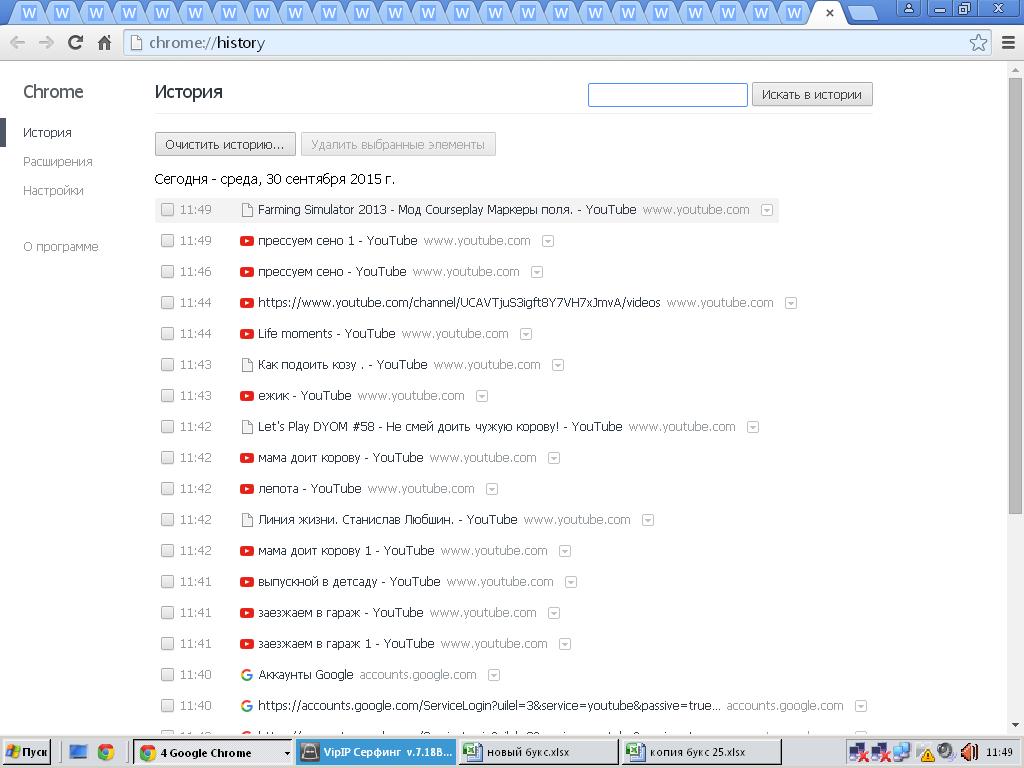Open 'заезжаем в гараж - YouTube' link
The image size is (1024, 768).
tap(340, 613)
